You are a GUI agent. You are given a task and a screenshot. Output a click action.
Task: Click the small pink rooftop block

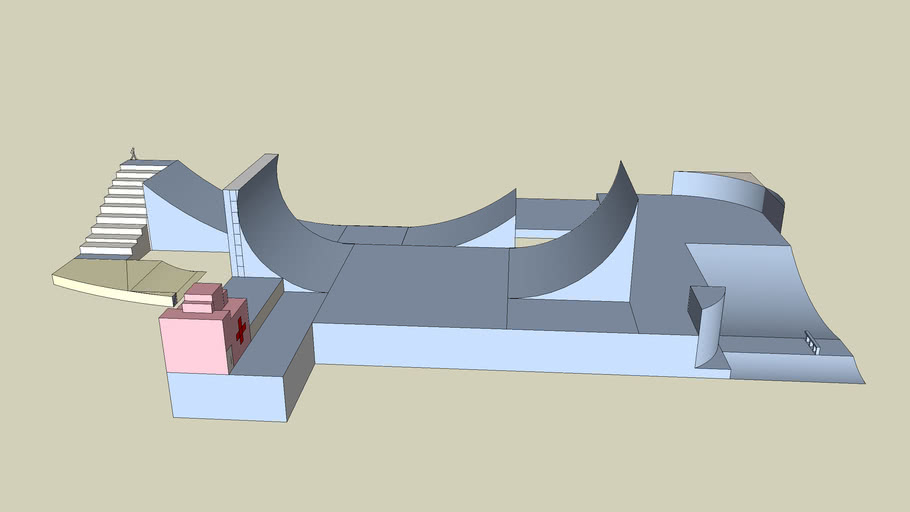click(x=203, y=293)
